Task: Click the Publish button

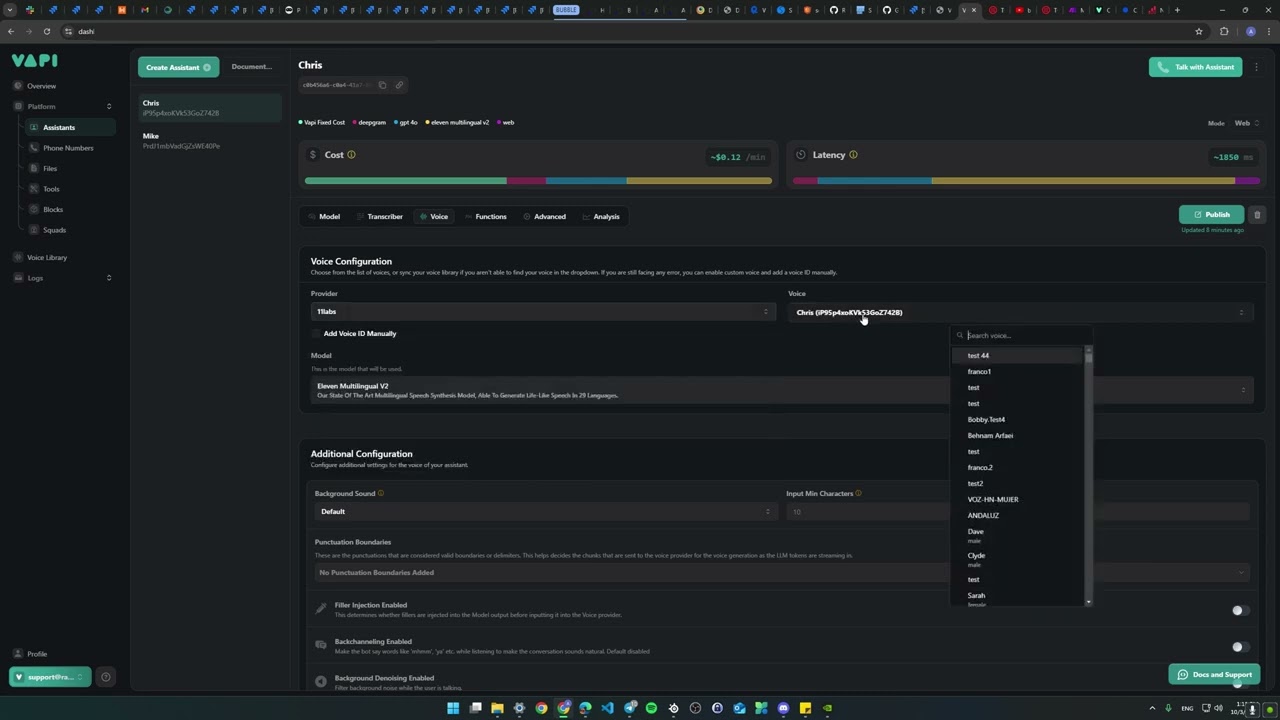Action: (x=1212, y=215)
